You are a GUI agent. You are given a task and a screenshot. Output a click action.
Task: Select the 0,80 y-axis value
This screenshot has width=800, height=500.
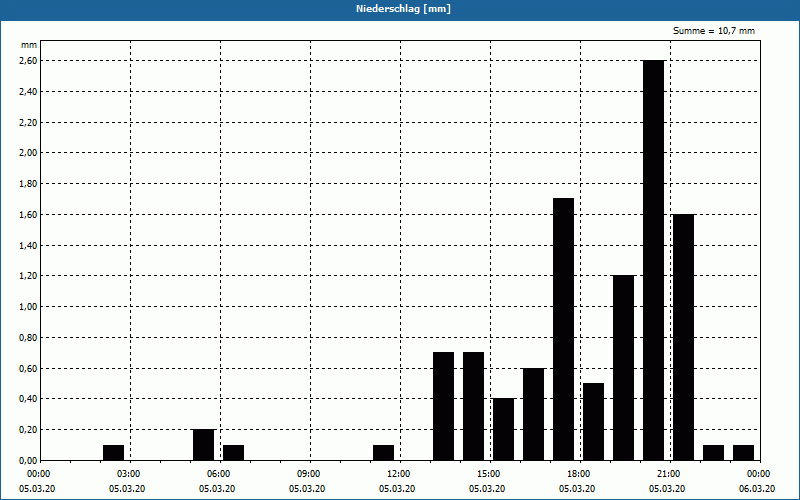29,337
